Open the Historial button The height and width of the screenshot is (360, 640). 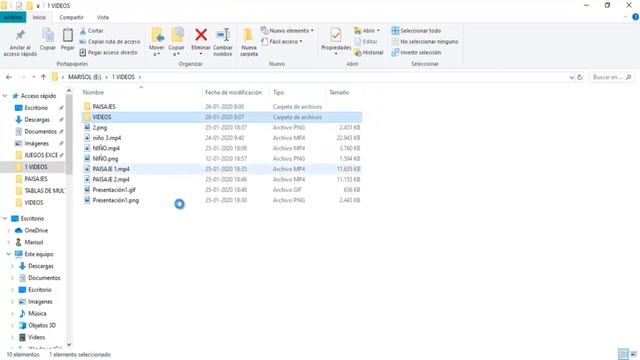click(x=369, y=52)
